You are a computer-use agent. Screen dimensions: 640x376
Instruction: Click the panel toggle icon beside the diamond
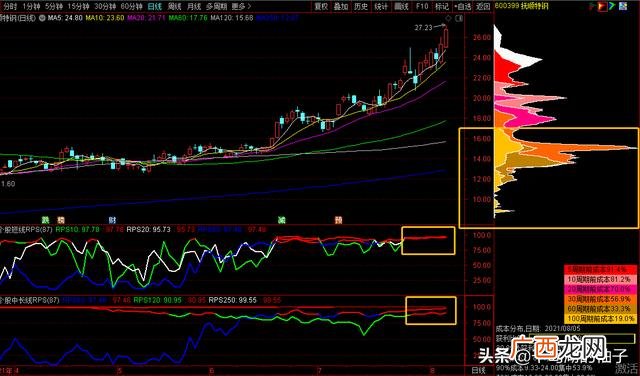point(459,18)
